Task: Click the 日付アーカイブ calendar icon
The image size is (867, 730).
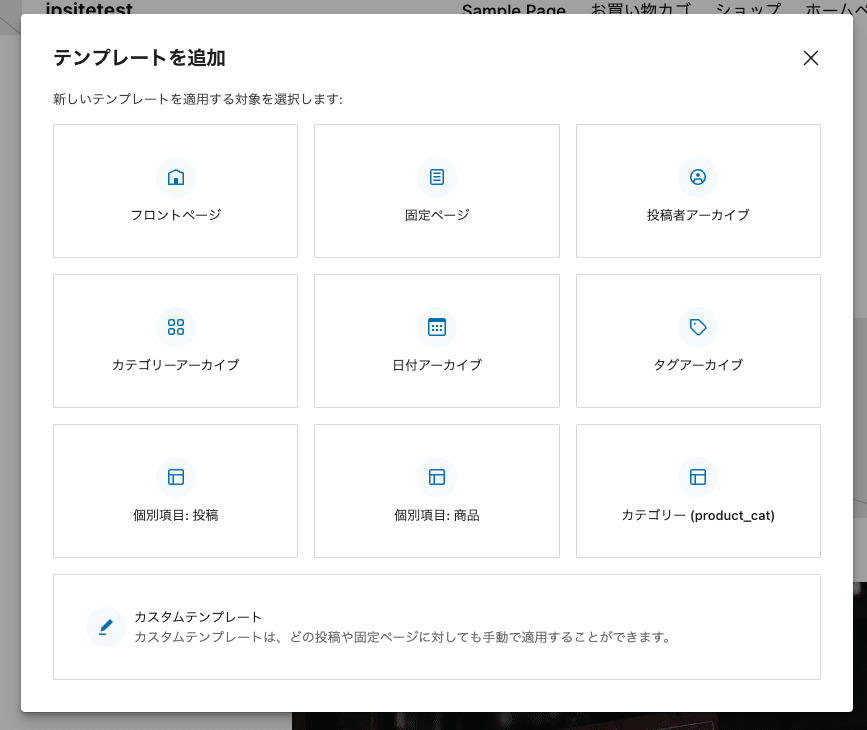Action: point(437,326)
